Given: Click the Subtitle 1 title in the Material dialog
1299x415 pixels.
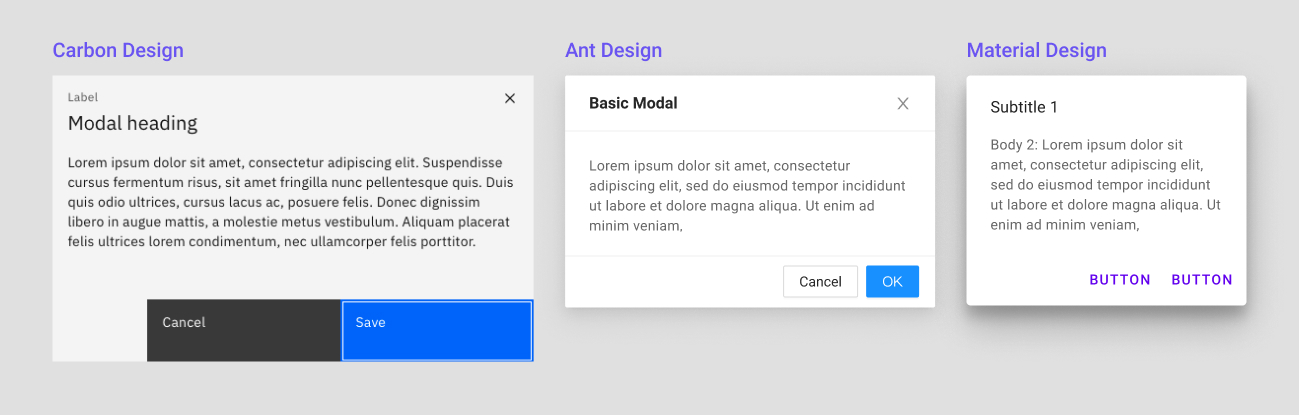Looking at the screenshot, I should point(1024,107).
